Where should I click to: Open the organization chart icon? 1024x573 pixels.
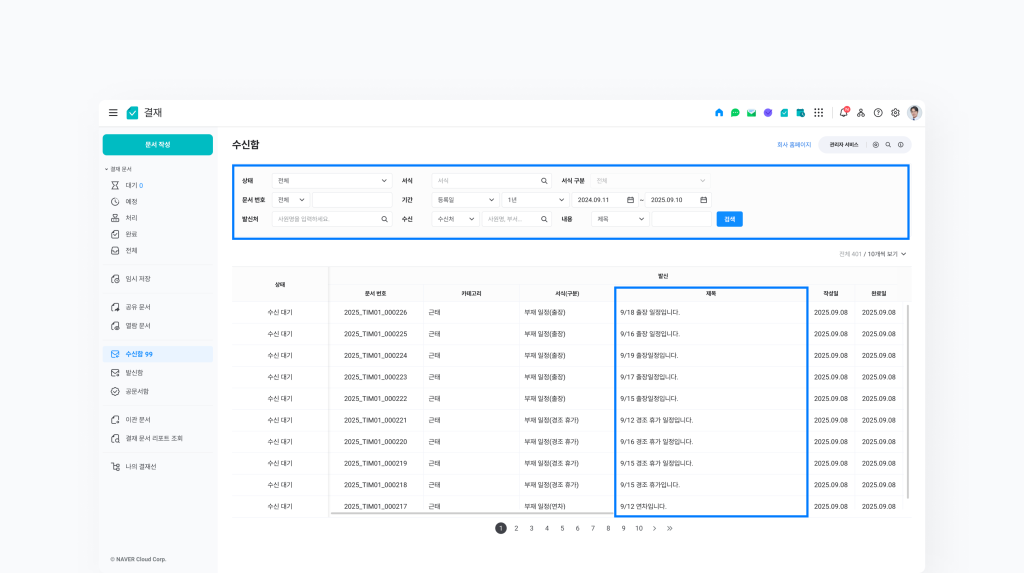[x=861, y=113]
